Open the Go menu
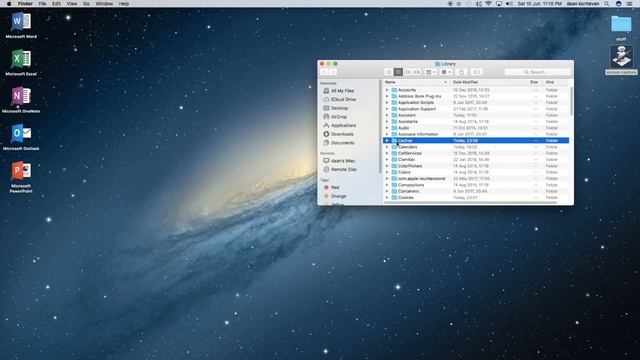This screenshot has height=360, width=640. point(86,4)
